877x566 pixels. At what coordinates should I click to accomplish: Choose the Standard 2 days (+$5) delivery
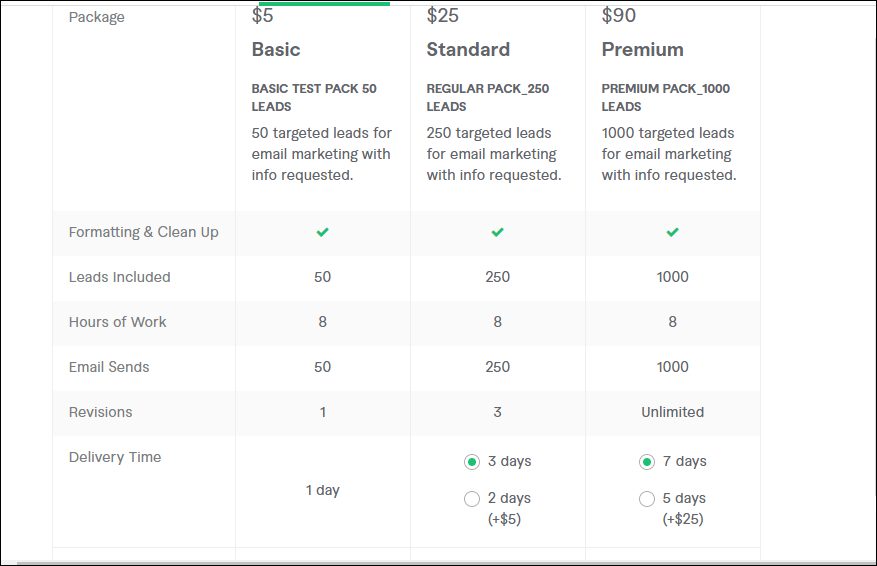[x=472, y=499]
